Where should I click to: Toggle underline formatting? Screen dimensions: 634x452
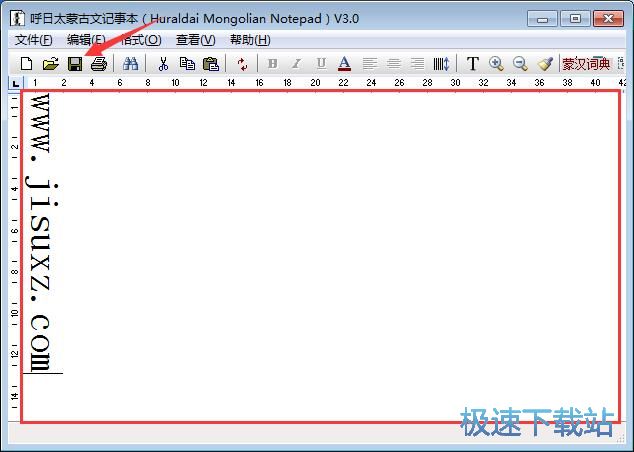[x=320, y=64]
